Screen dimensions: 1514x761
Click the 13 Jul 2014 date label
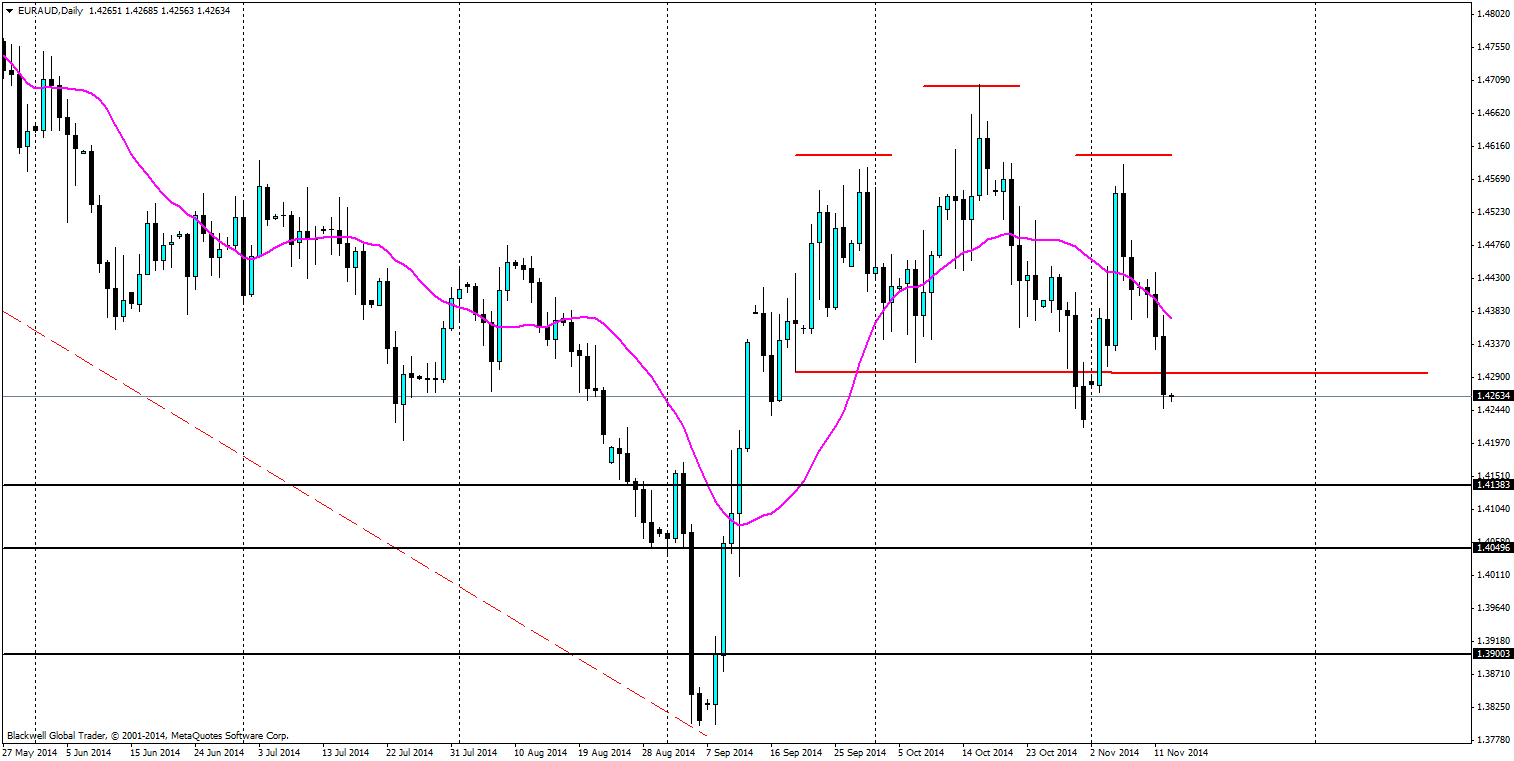point(346,752)
